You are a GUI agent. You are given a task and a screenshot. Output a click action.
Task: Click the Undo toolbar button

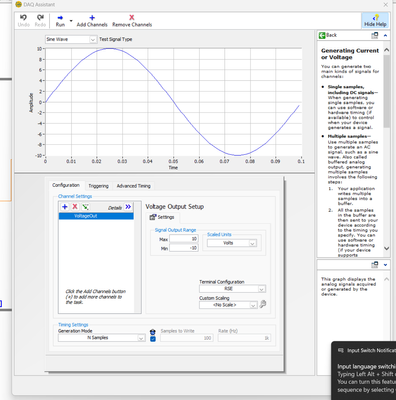(23, 21)
